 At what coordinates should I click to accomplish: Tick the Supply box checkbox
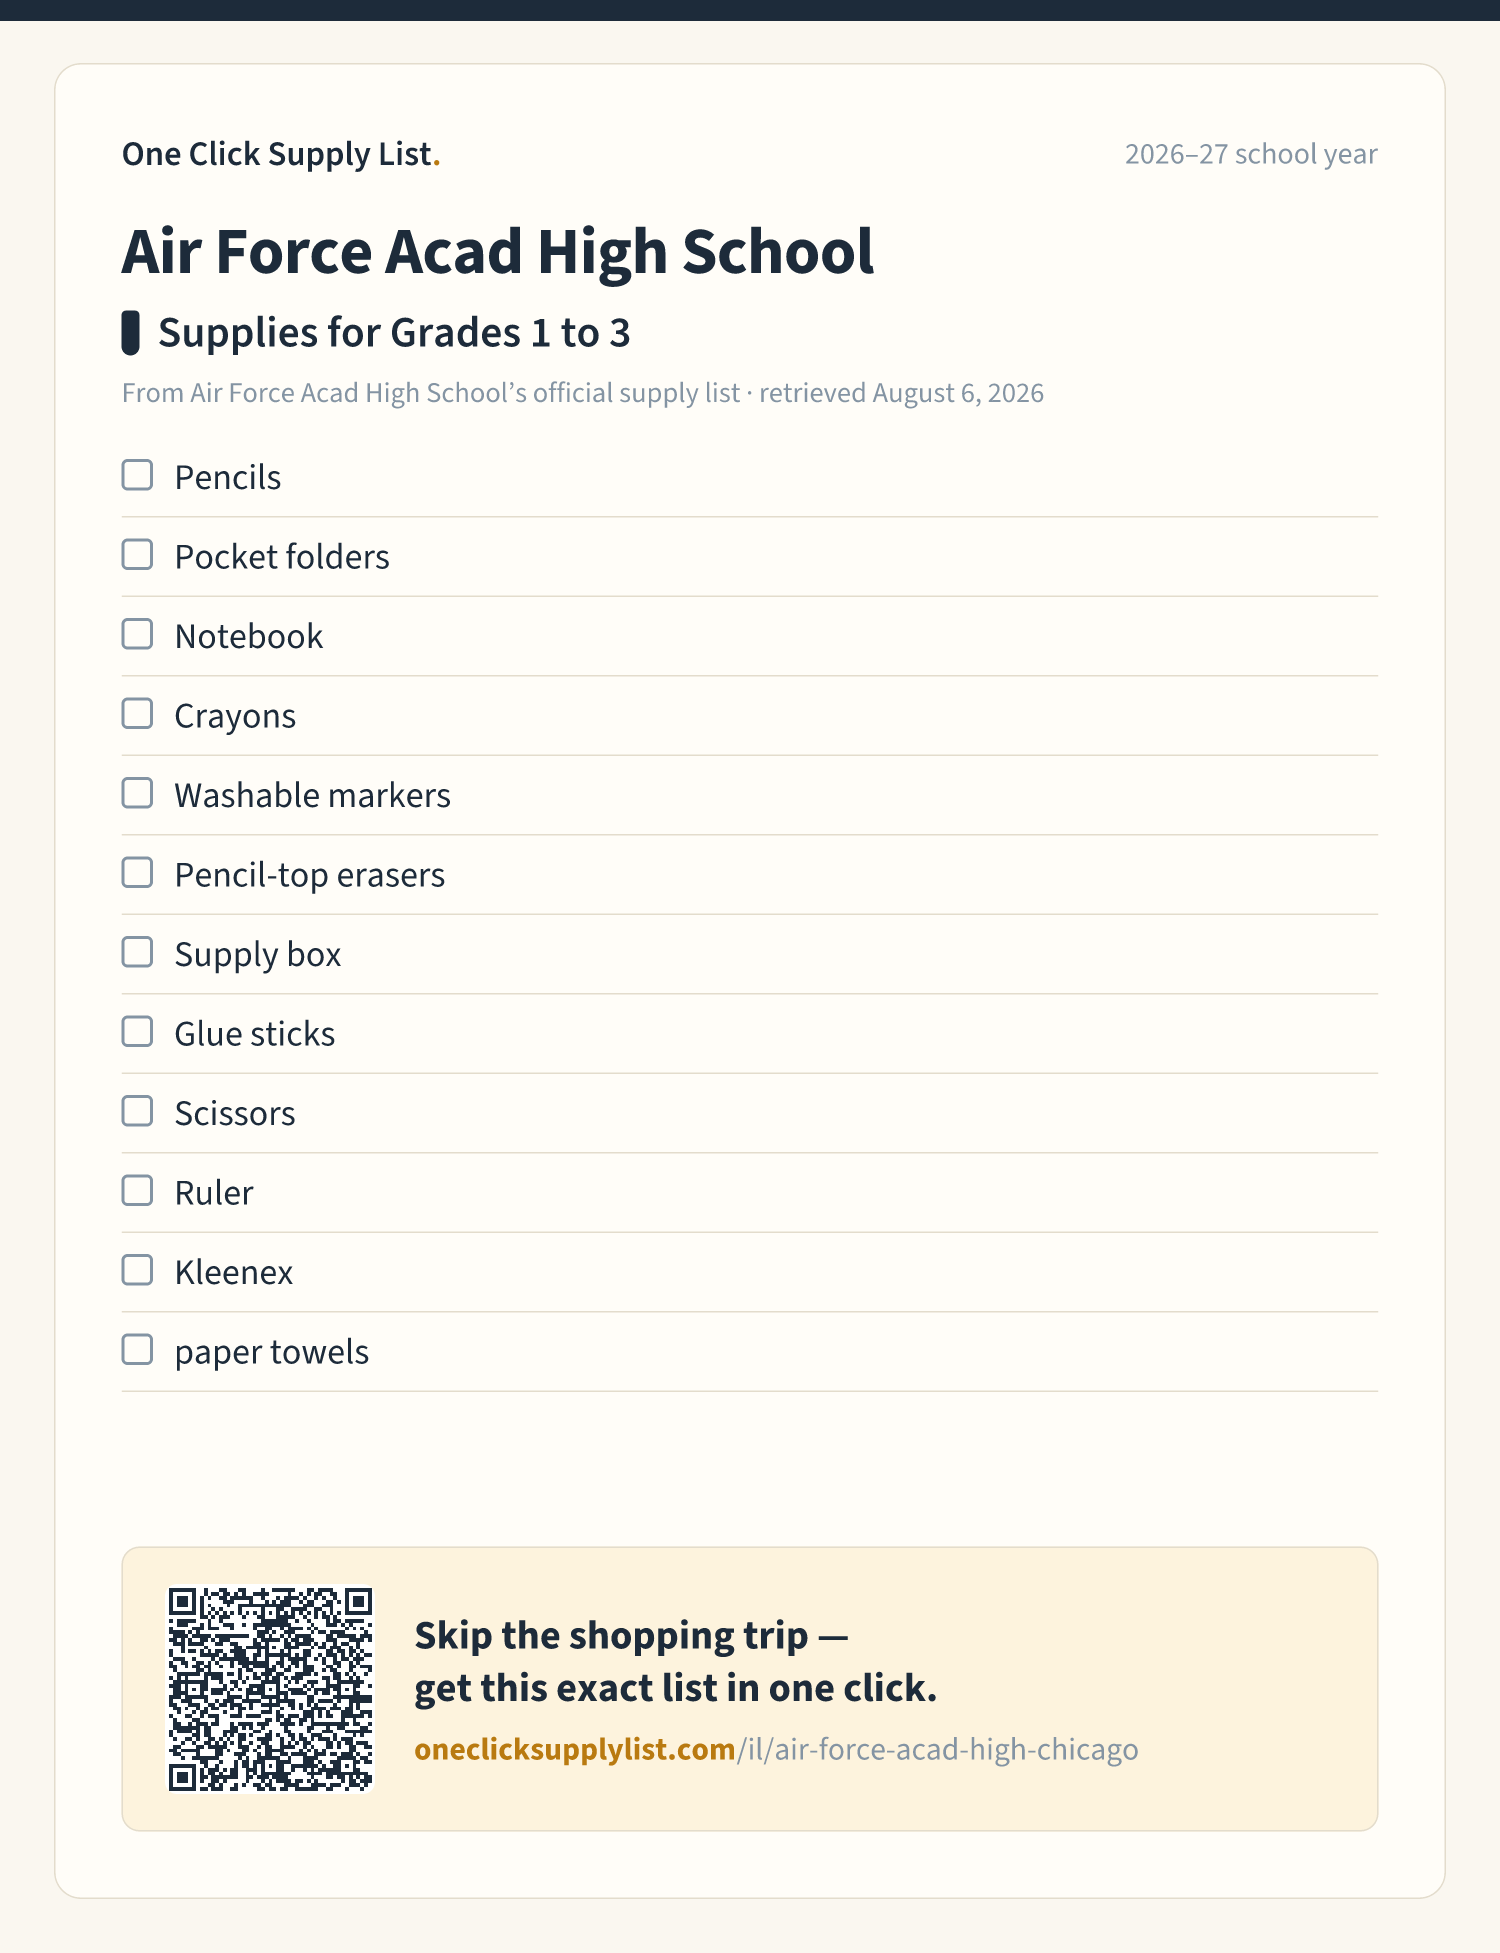tap(137, 952)
